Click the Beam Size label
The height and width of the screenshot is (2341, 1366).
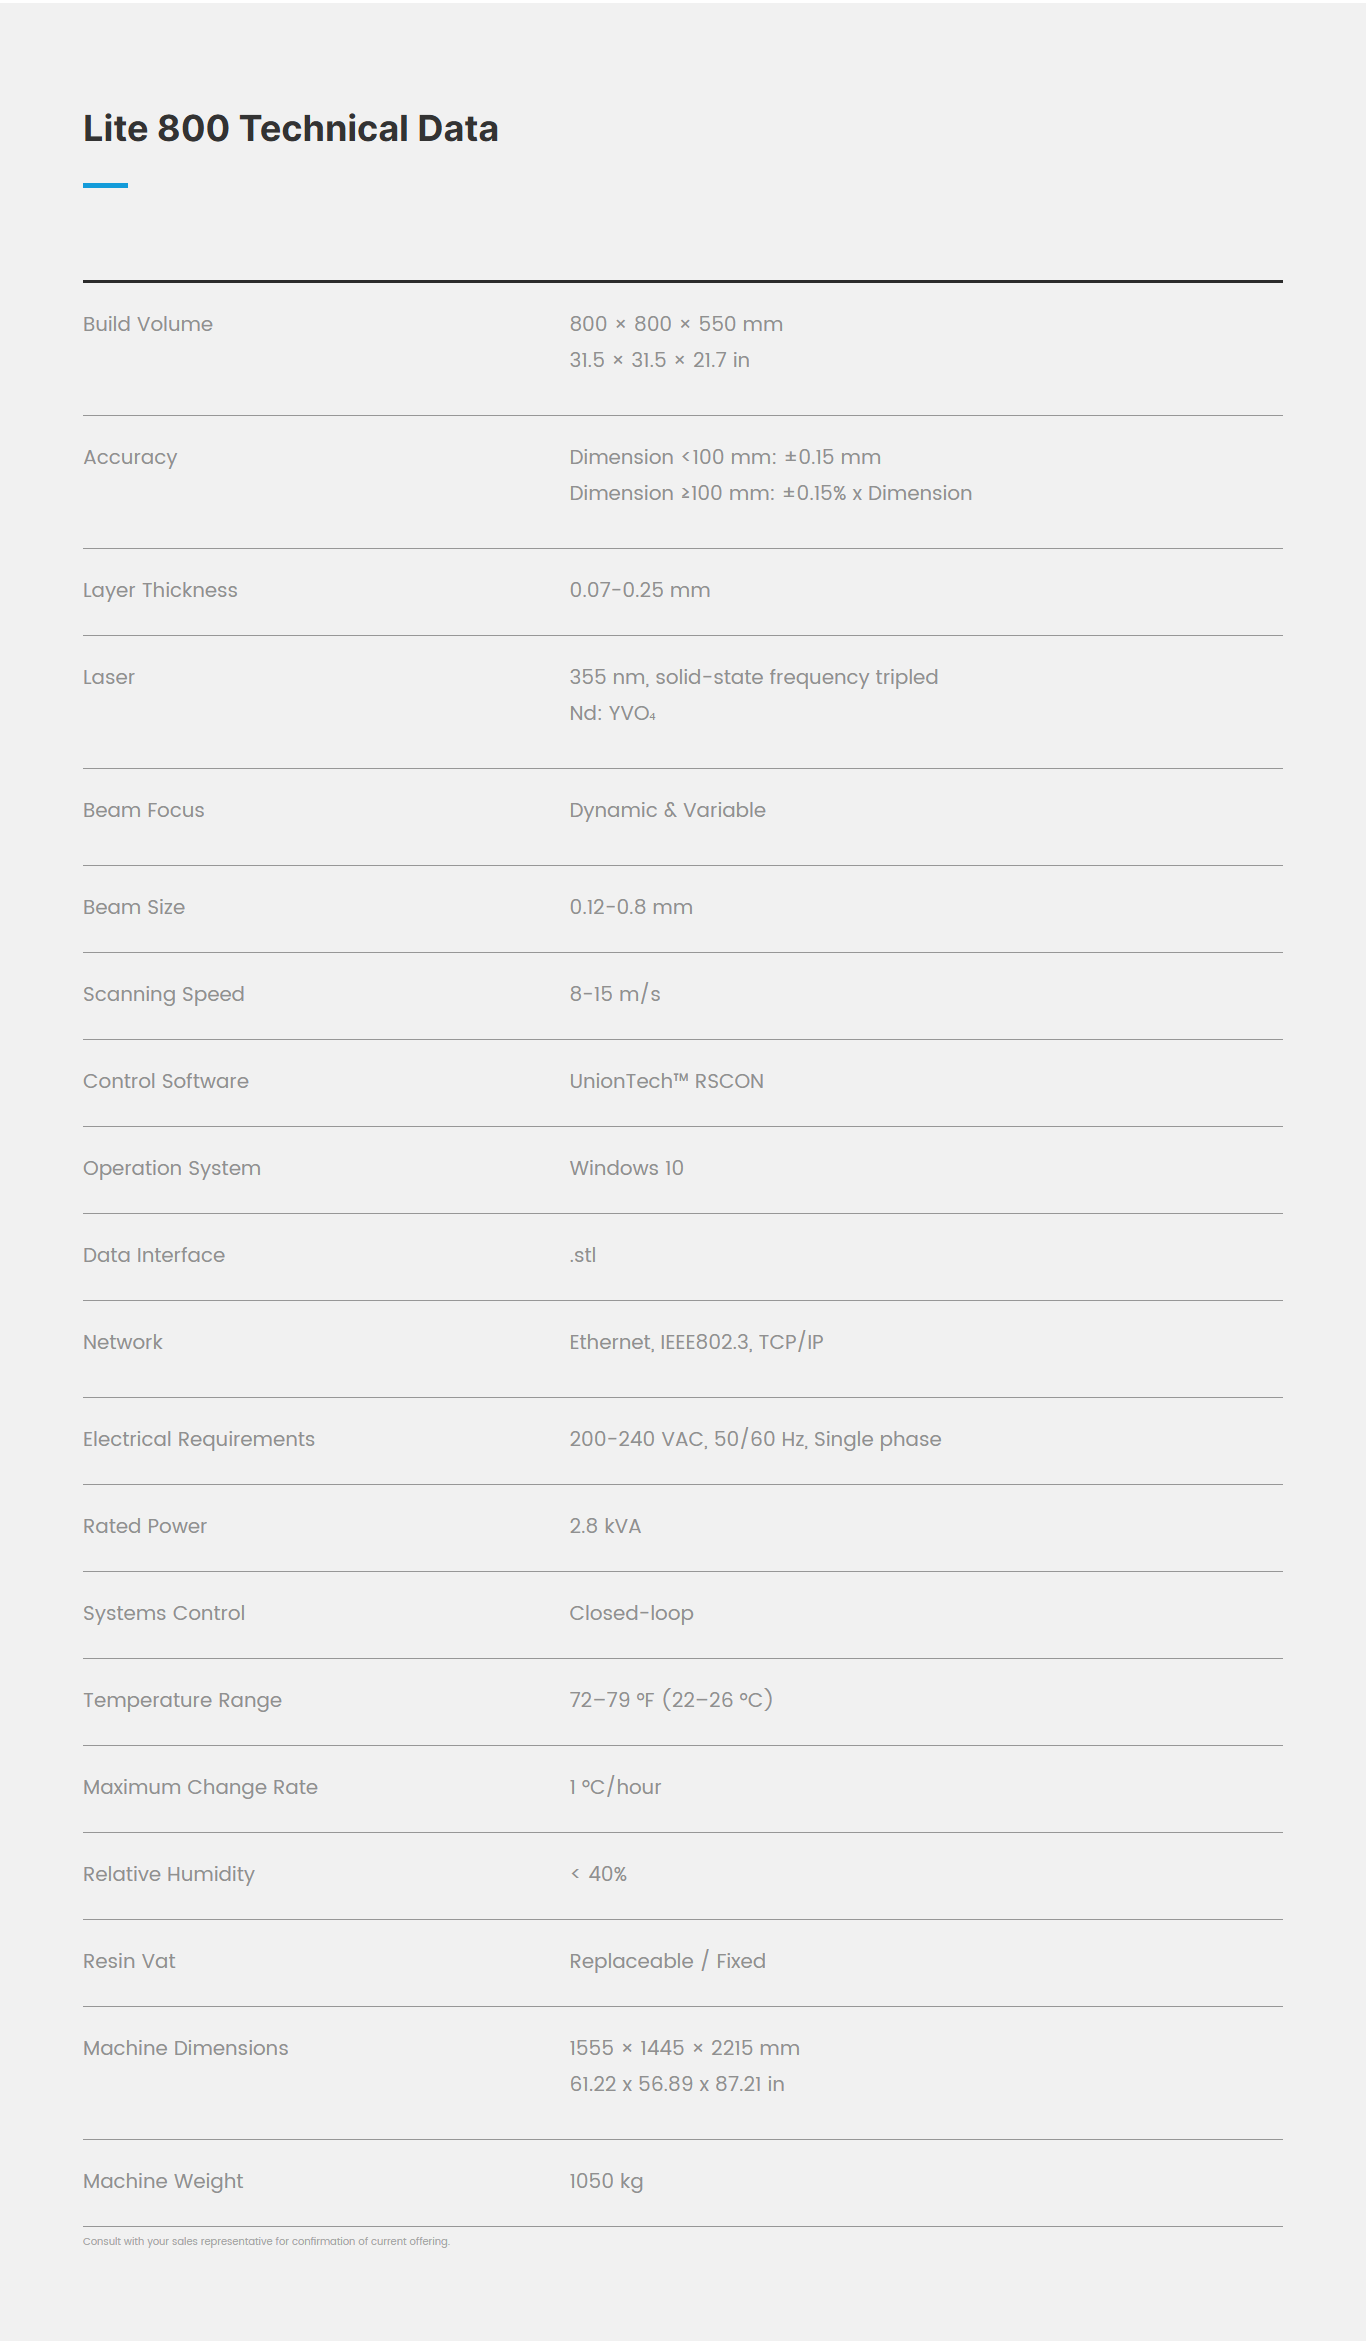point(134,907)
